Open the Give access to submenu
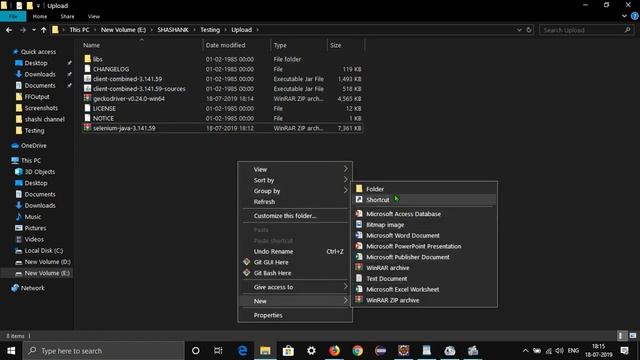Screen dimensions: 640x360 tap(295, 287)
